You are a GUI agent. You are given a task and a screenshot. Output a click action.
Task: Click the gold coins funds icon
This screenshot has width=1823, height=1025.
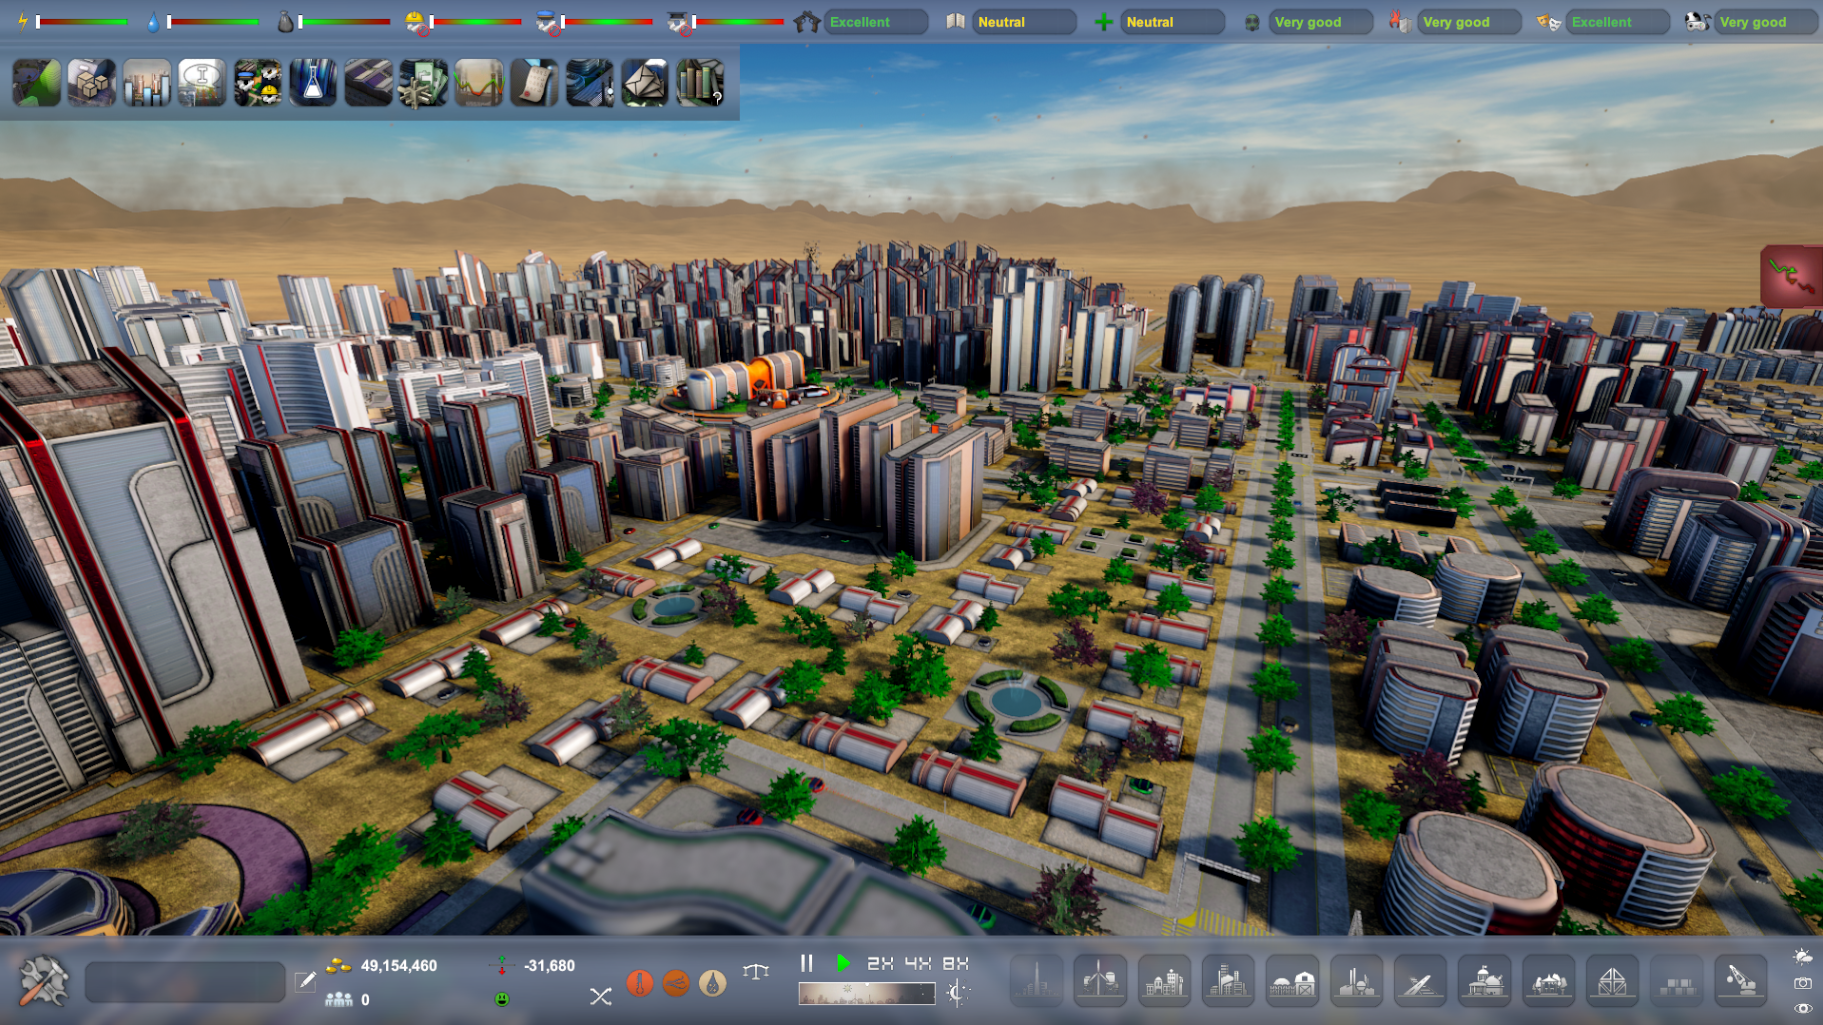(x=338, y=966)
